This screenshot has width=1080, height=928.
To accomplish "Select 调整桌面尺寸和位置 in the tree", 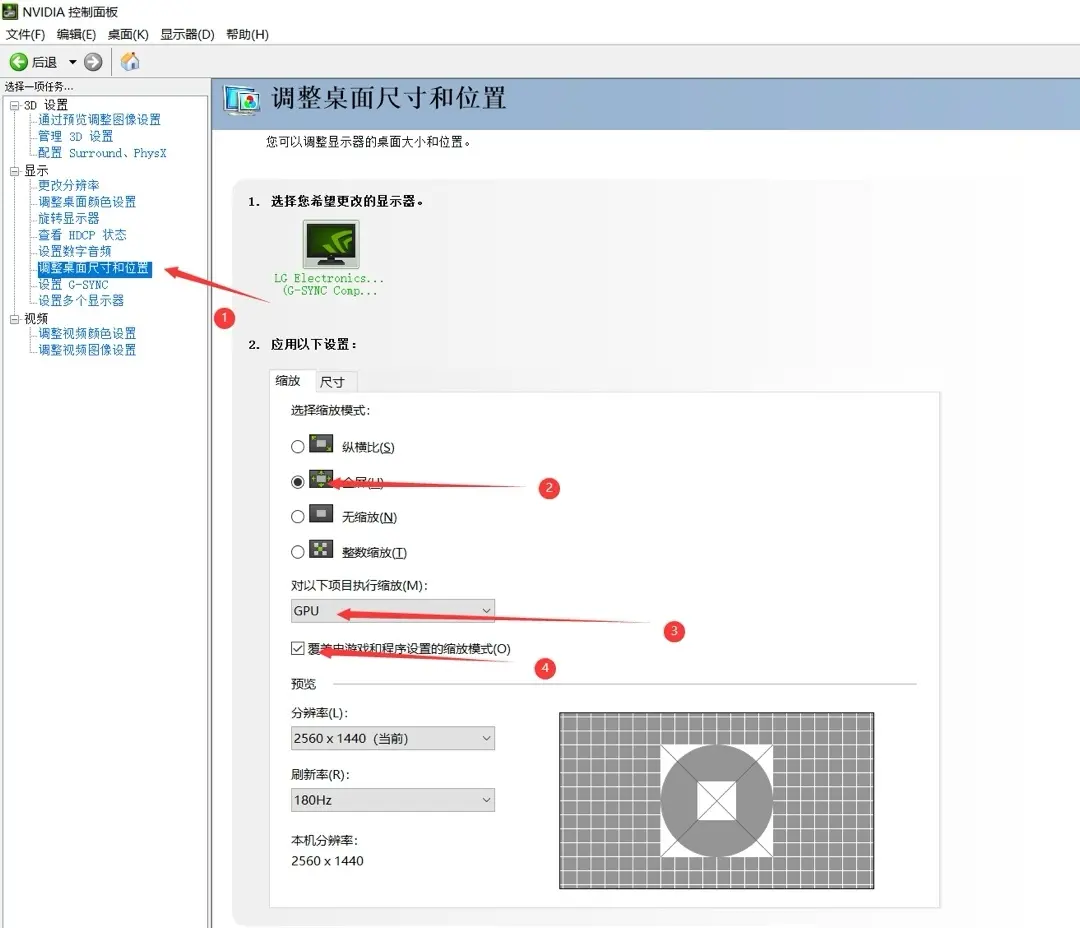I will 94,268.
